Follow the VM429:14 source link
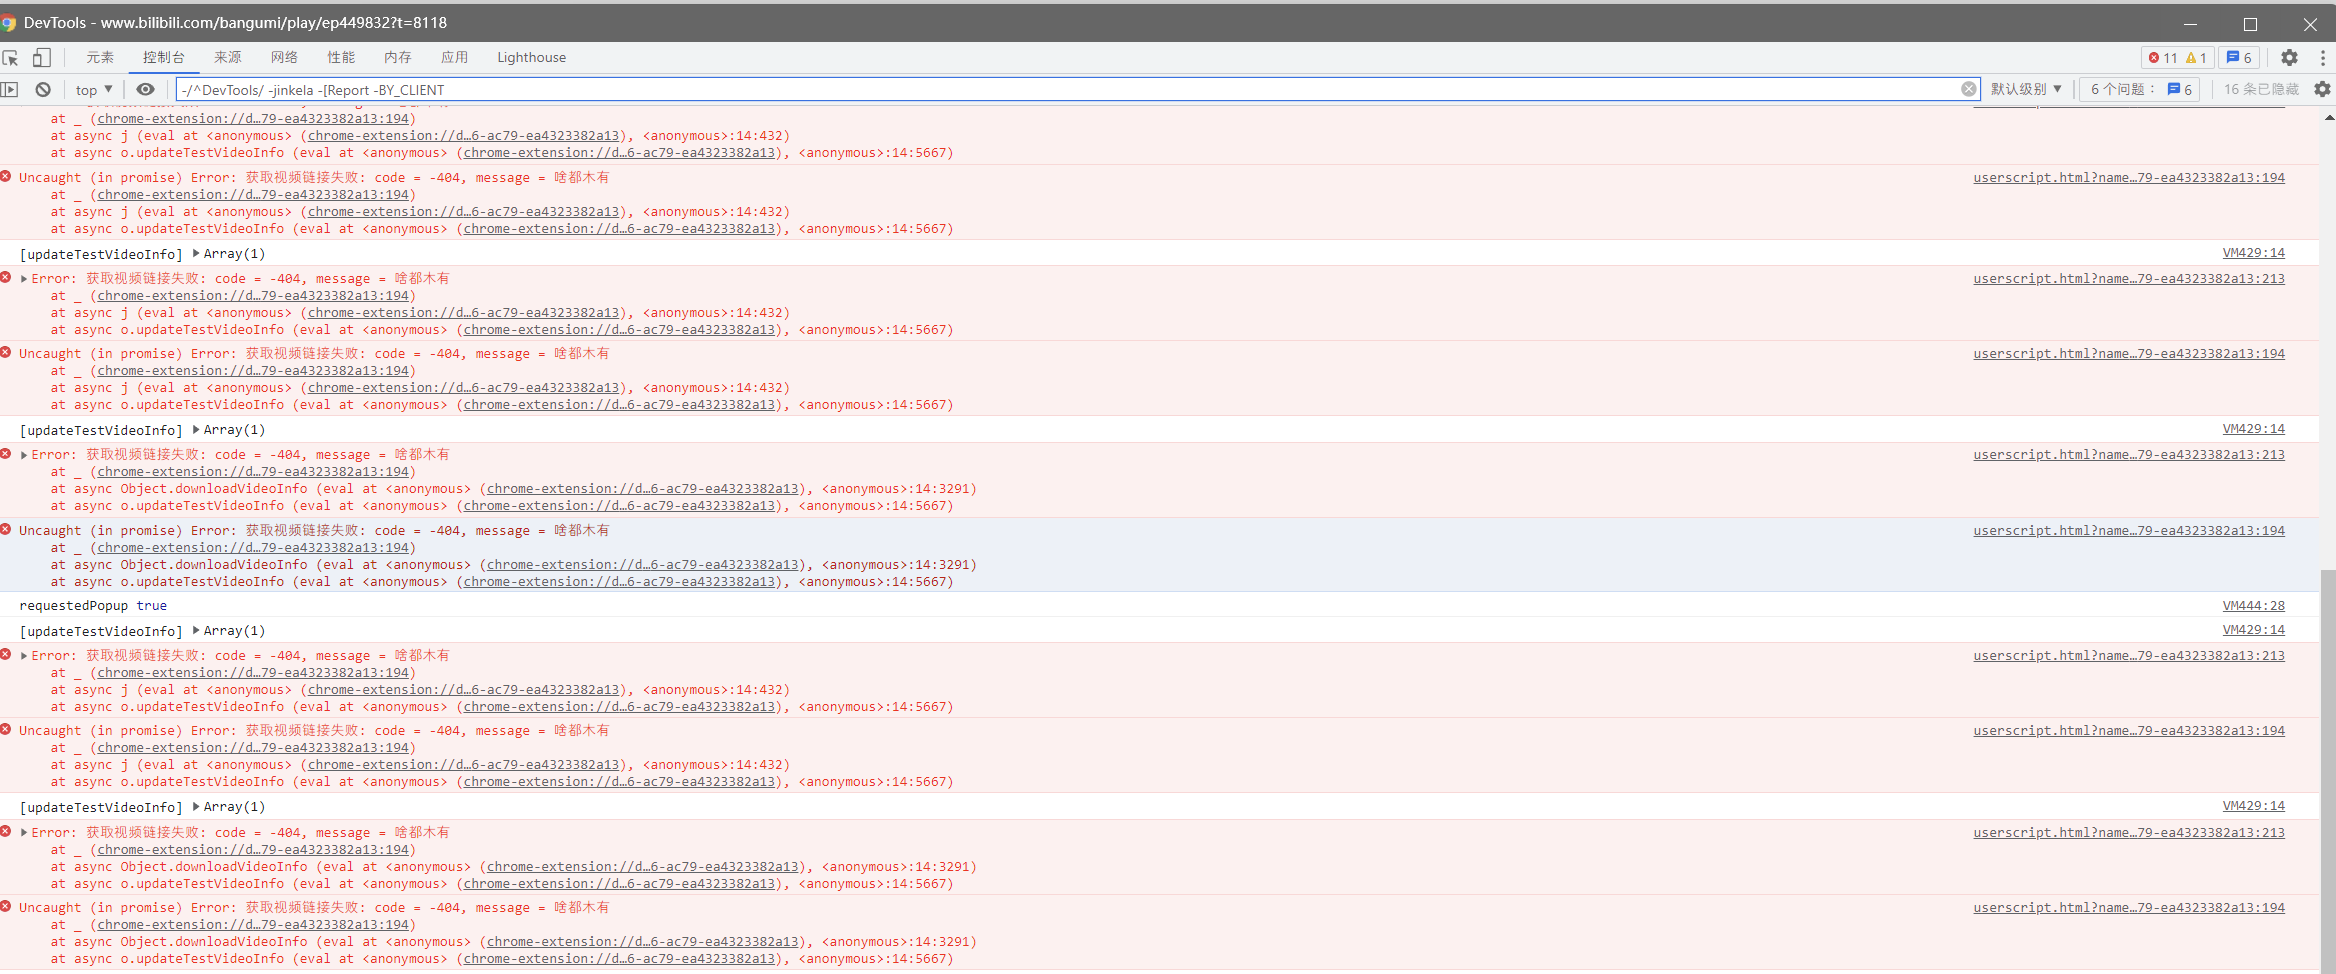The image size is (2336, 974). 2254,252
